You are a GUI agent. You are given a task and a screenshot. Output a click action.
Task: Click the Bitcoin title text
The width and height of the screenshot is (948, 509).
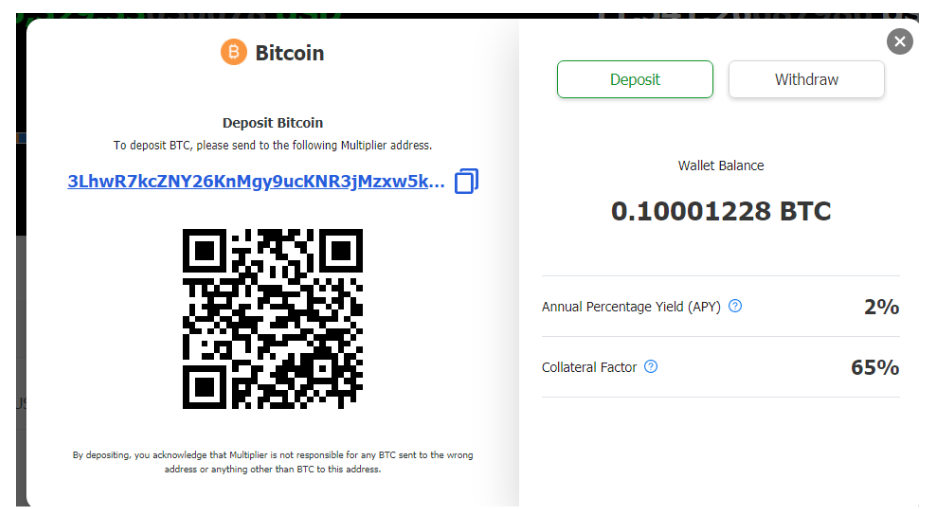[x=290, y=53]
